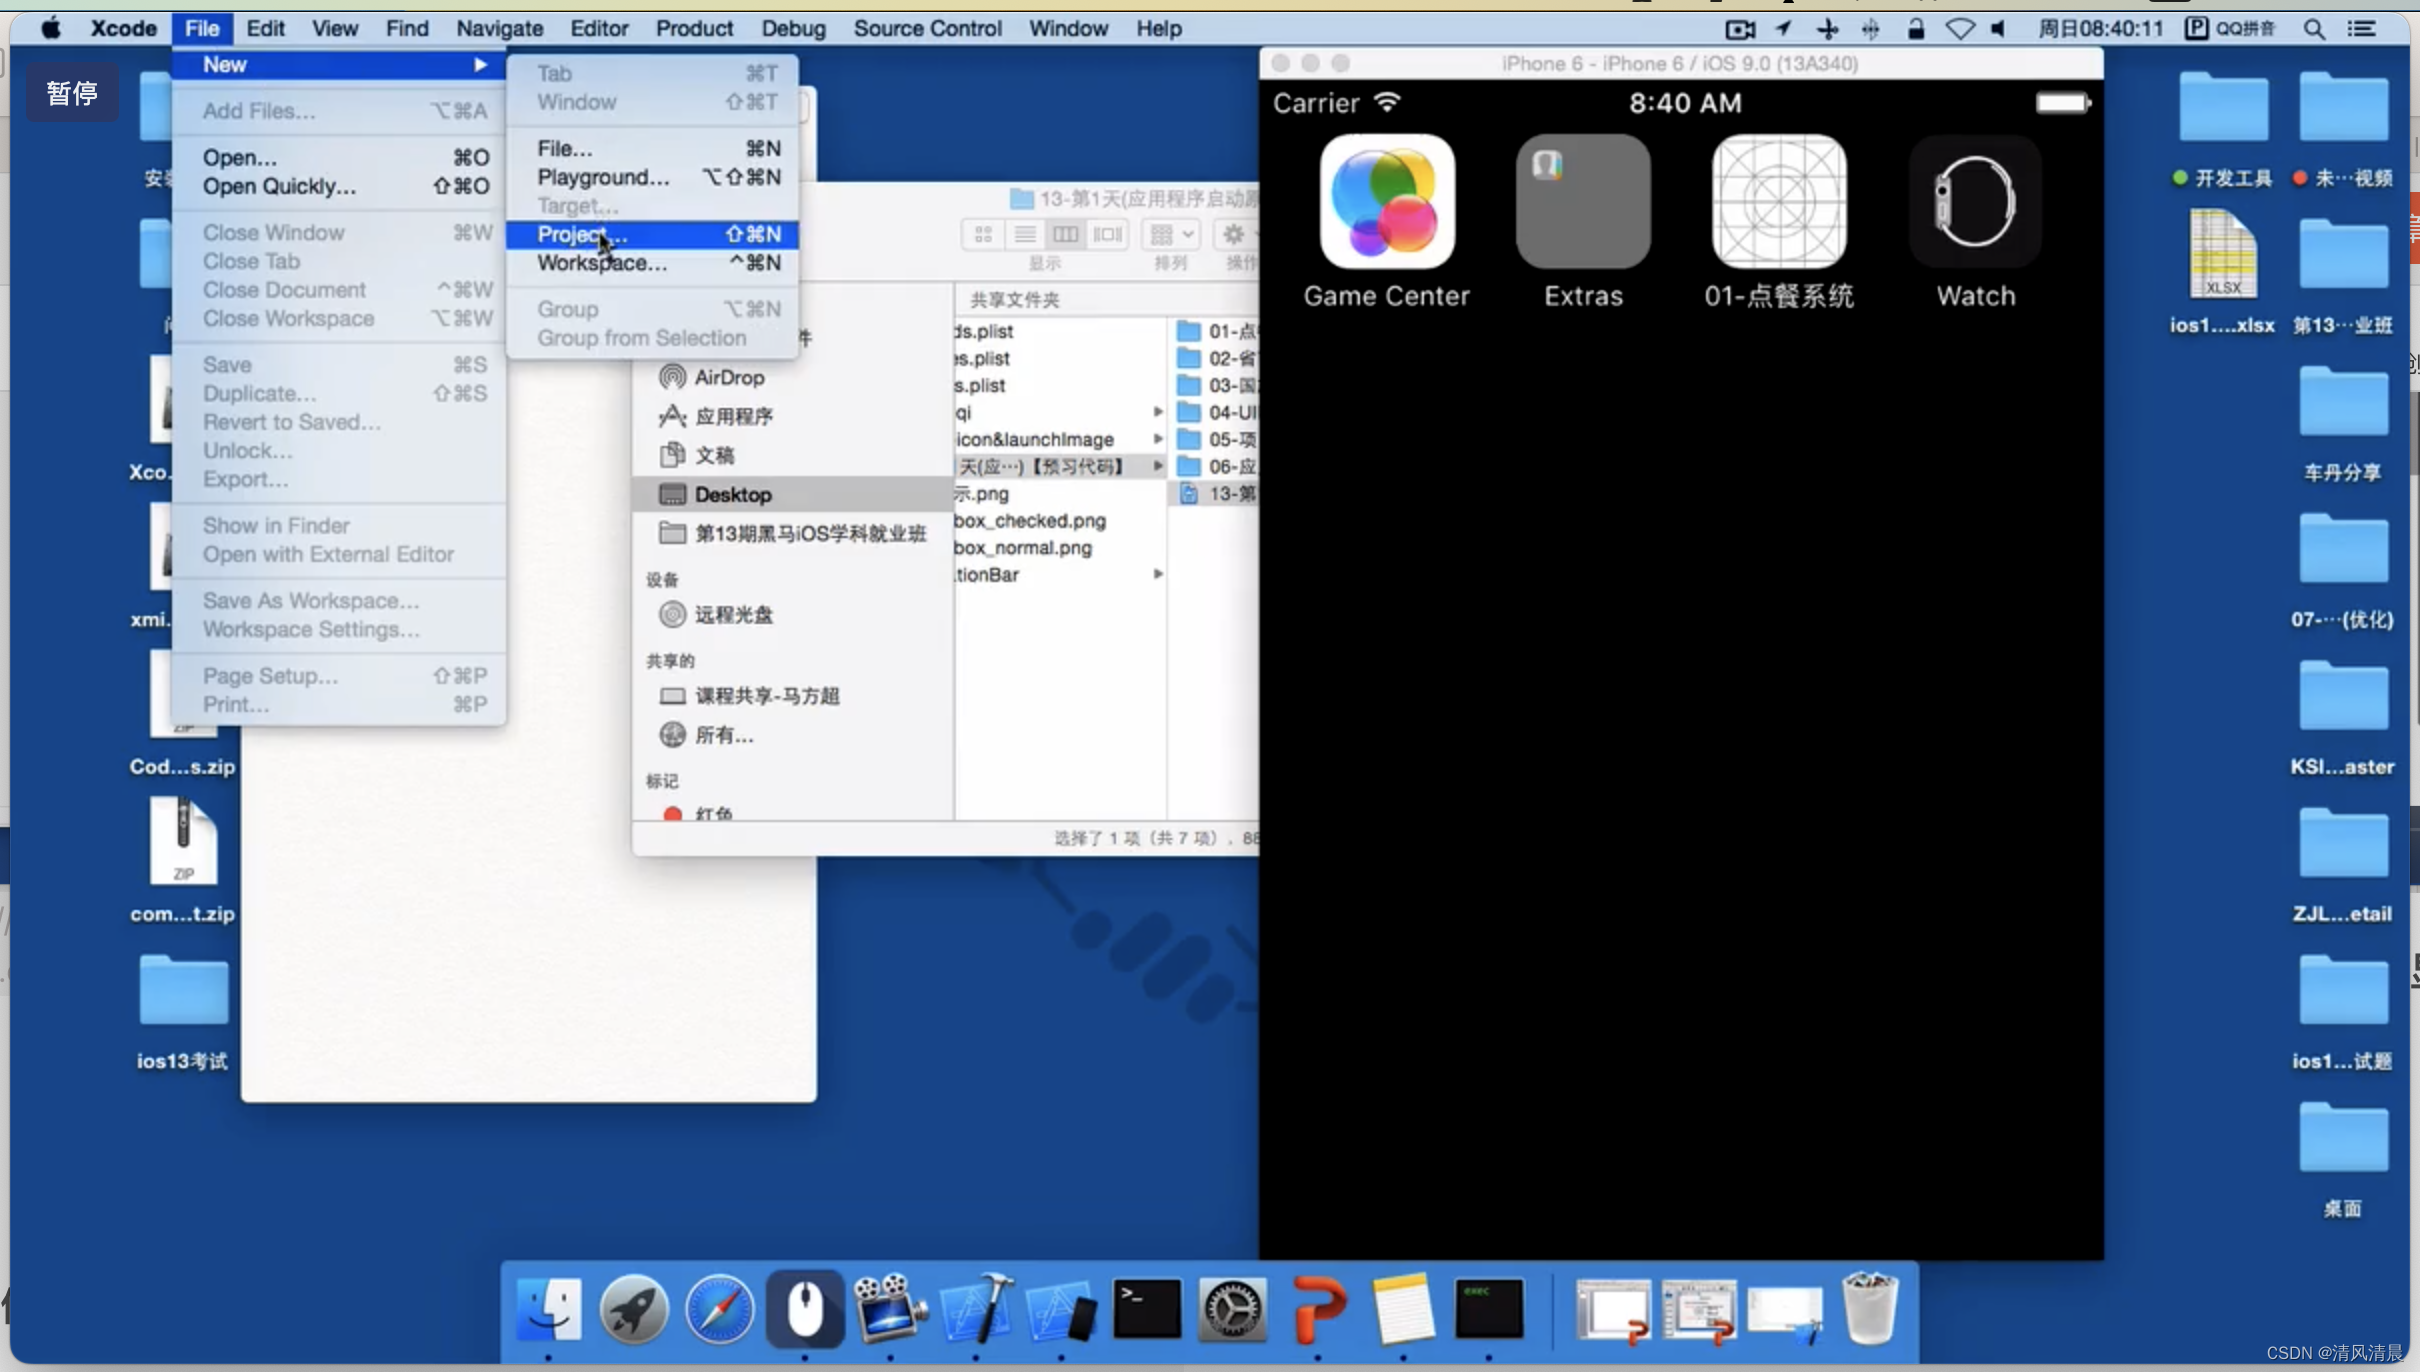Viewport: 2420px width, 1372px height.
Task: Switch Finder to list view
Action: pos(1024,234)
